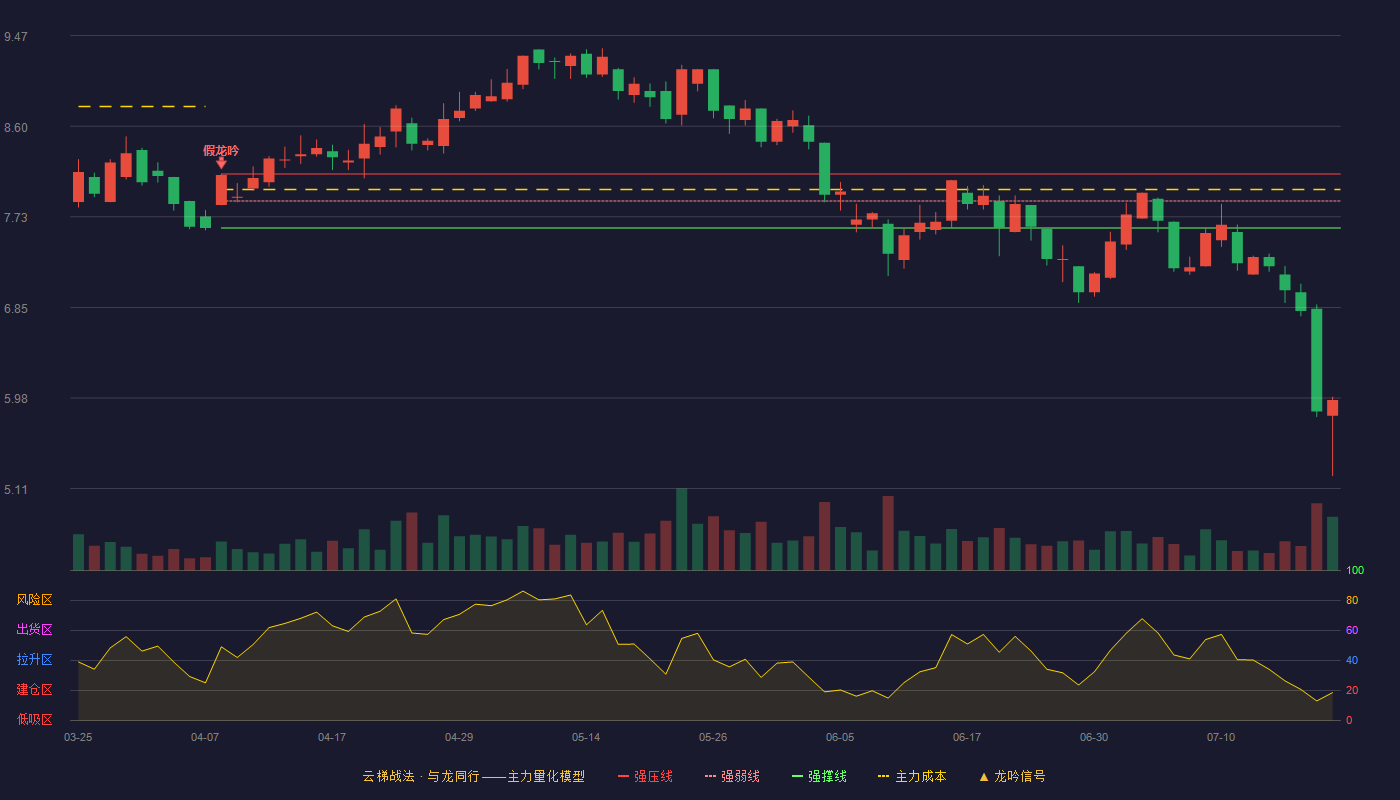Select the 60 indicator axis value
The height and width of the screenshot is (800, 1400).
tap(1352, 631)
